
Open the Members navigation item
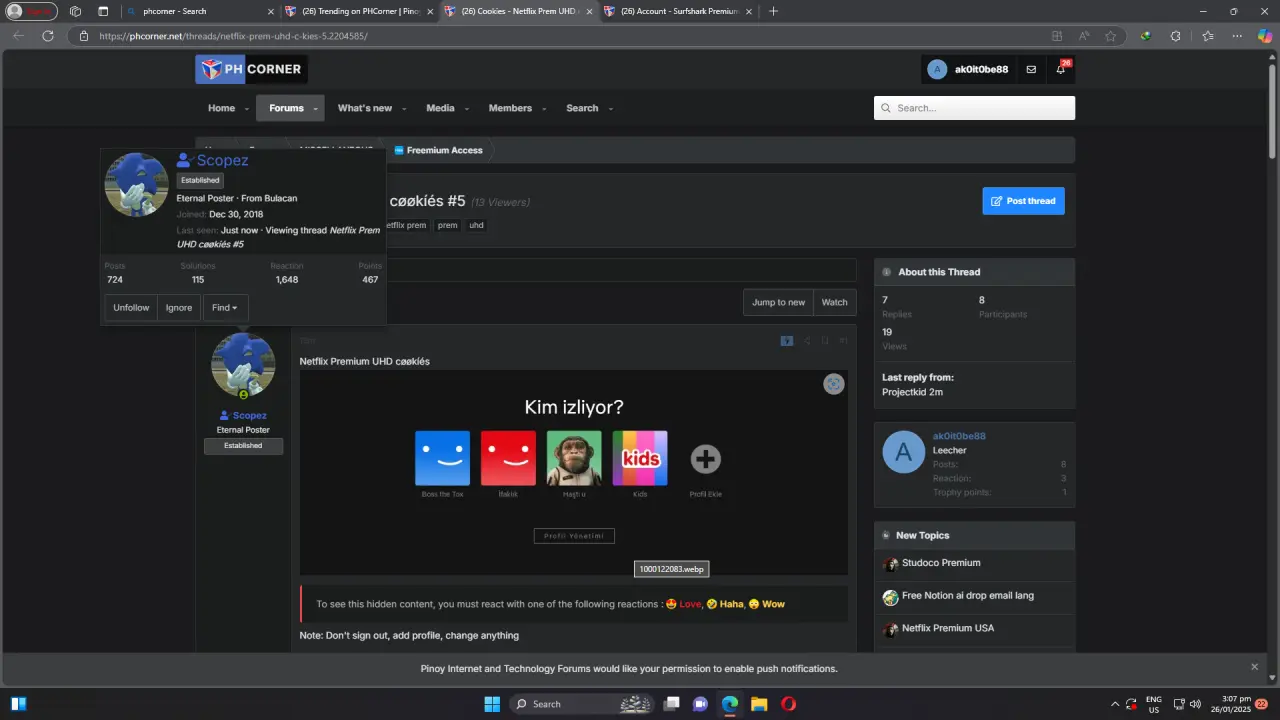click(x=510, y=108)
